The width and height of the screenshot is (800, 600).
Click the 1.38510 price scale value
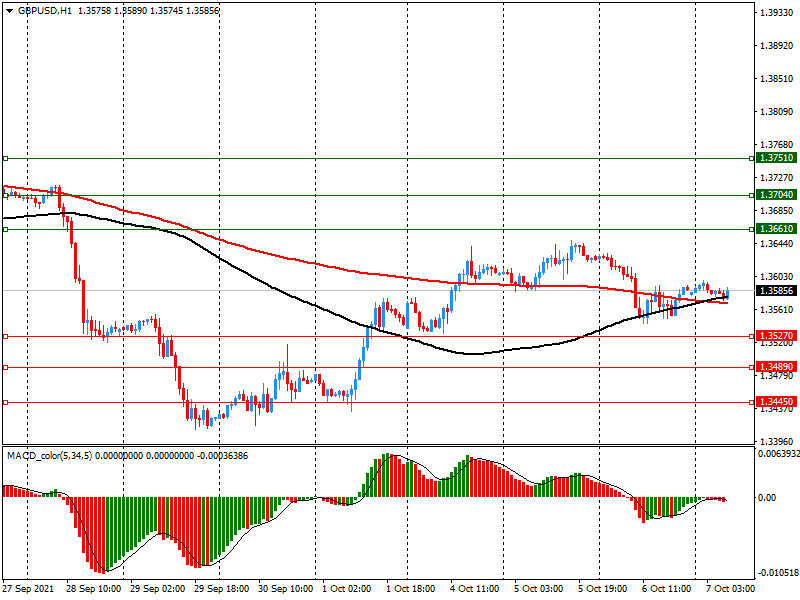click(x=777, y=79)
